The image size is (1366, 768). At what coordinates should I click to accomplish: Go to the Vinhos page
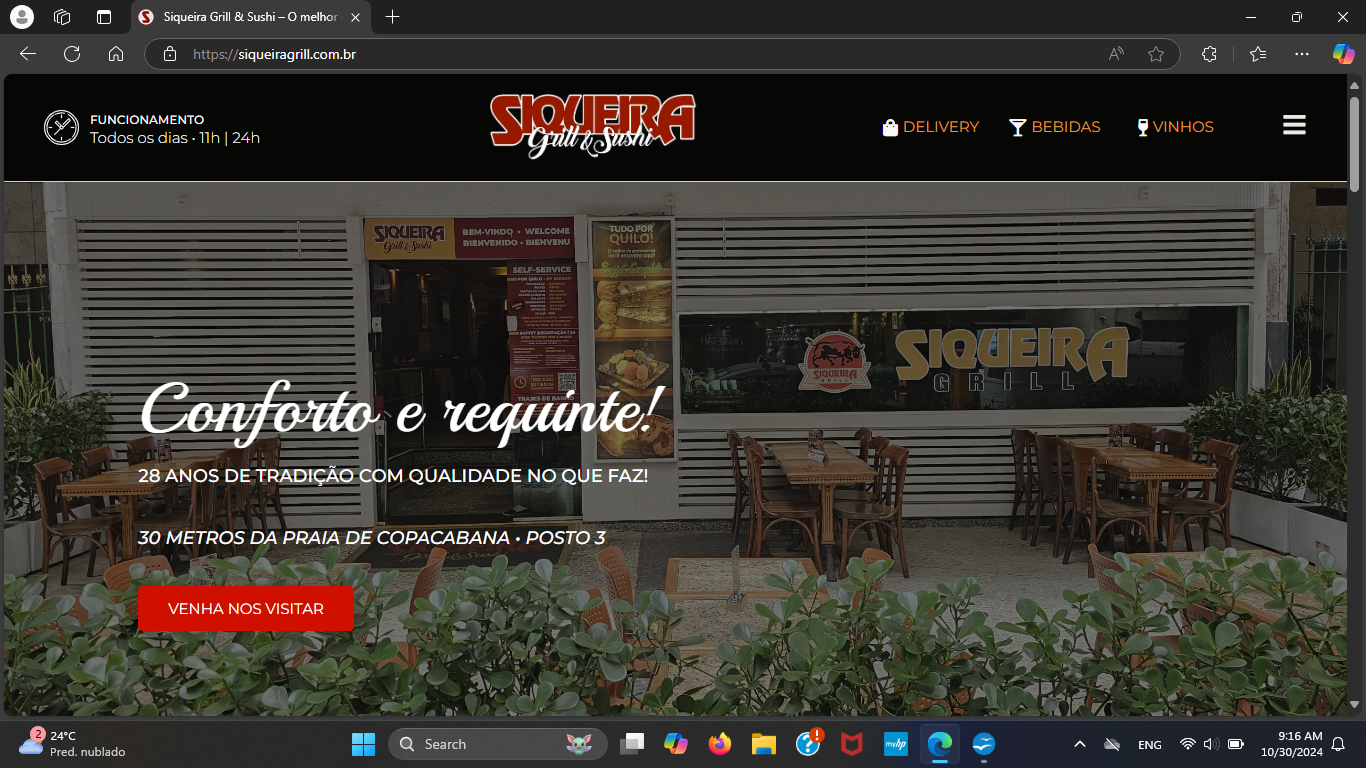(1175, 127)
